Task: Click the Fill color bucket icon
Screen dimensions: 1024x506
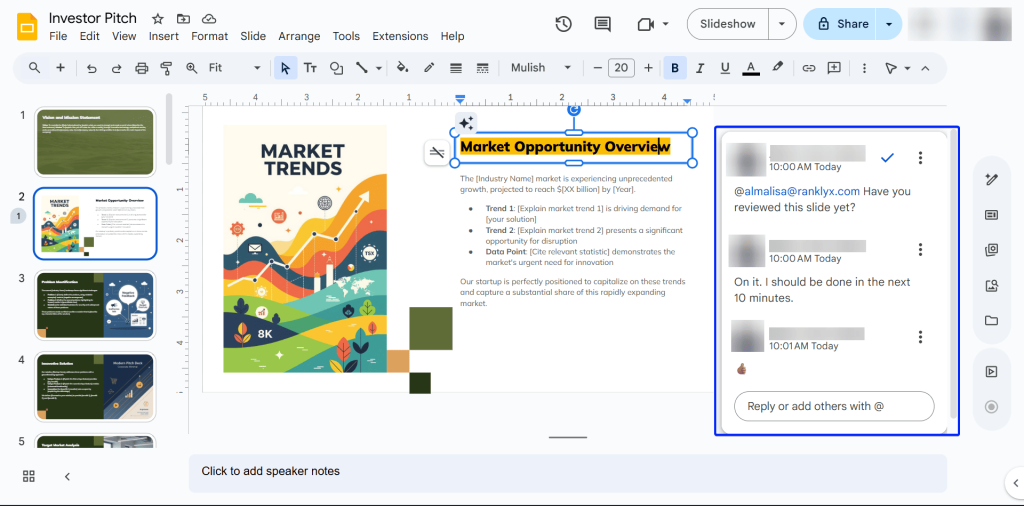Action: pyautogui.click(x=402, y=68)
